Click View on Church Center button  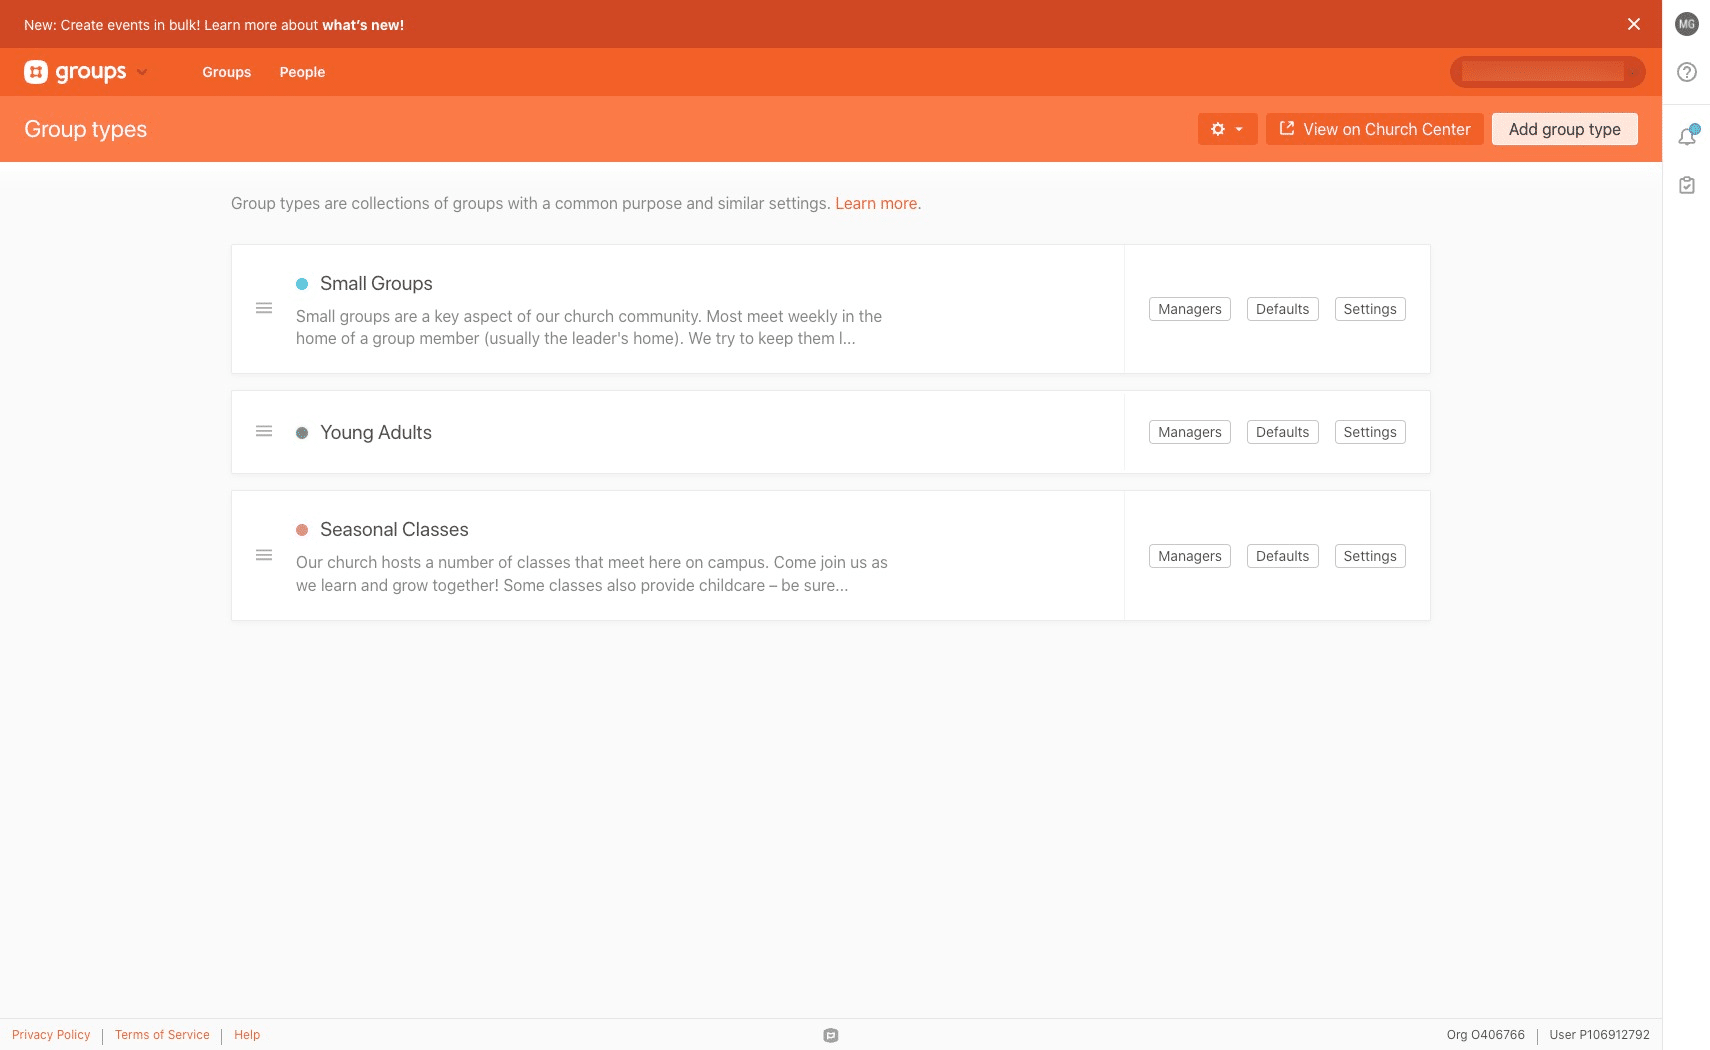[1374, 129]
